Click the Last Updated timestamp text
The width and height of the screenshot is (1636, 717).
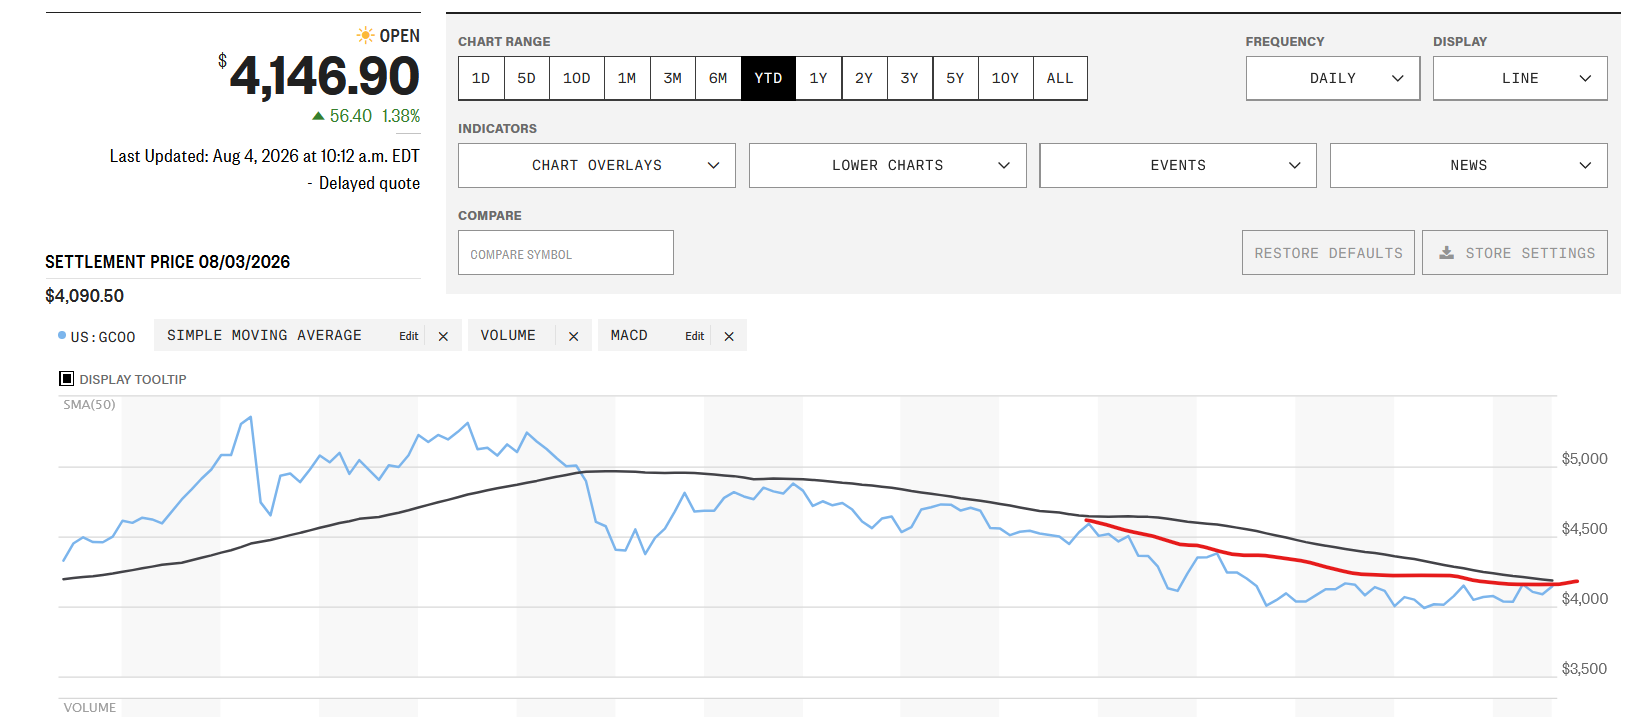(x=265, y=156)
